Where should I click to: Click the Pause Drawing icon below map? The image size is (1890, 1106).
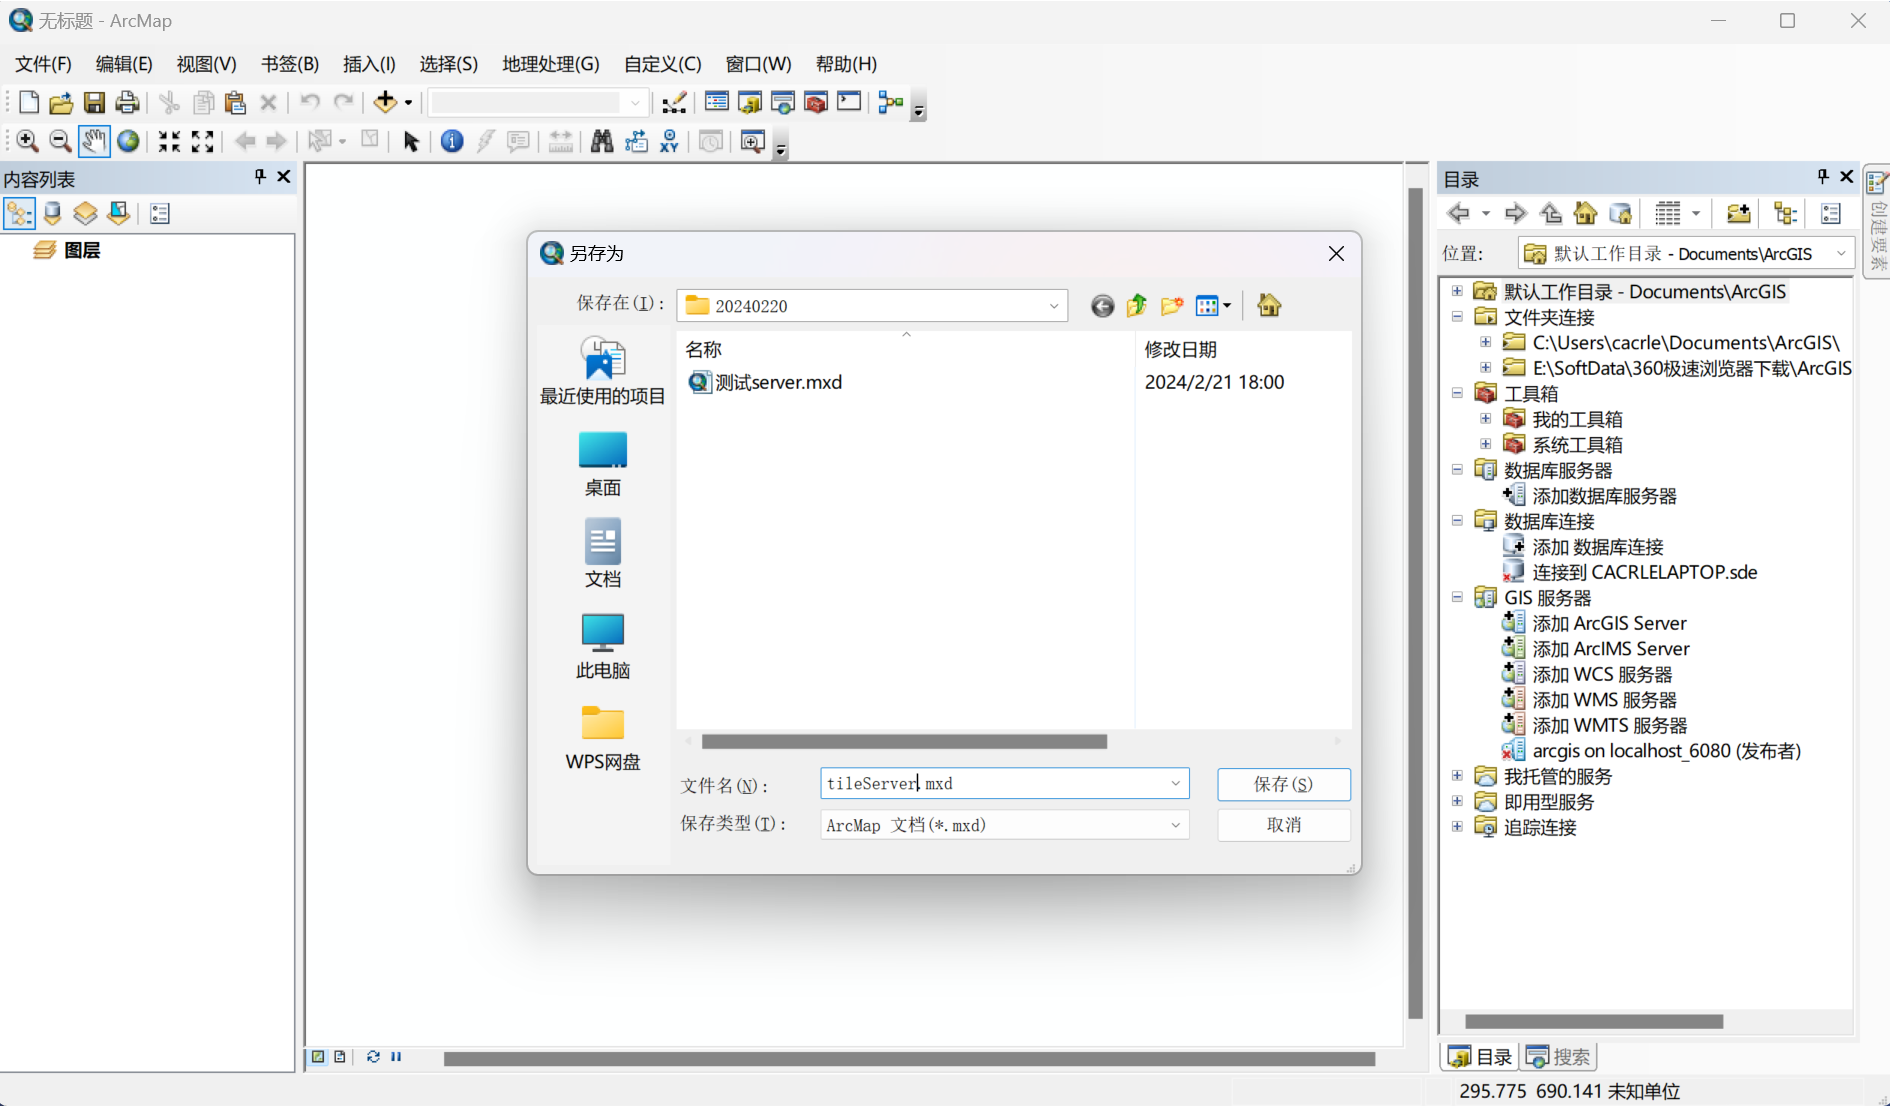tap(397, 1056)
